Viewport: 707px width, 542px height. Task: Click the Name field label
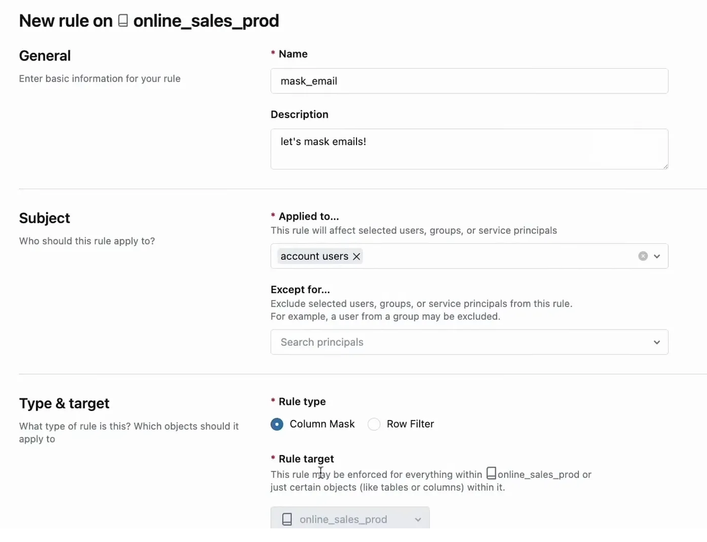[293, 54]
